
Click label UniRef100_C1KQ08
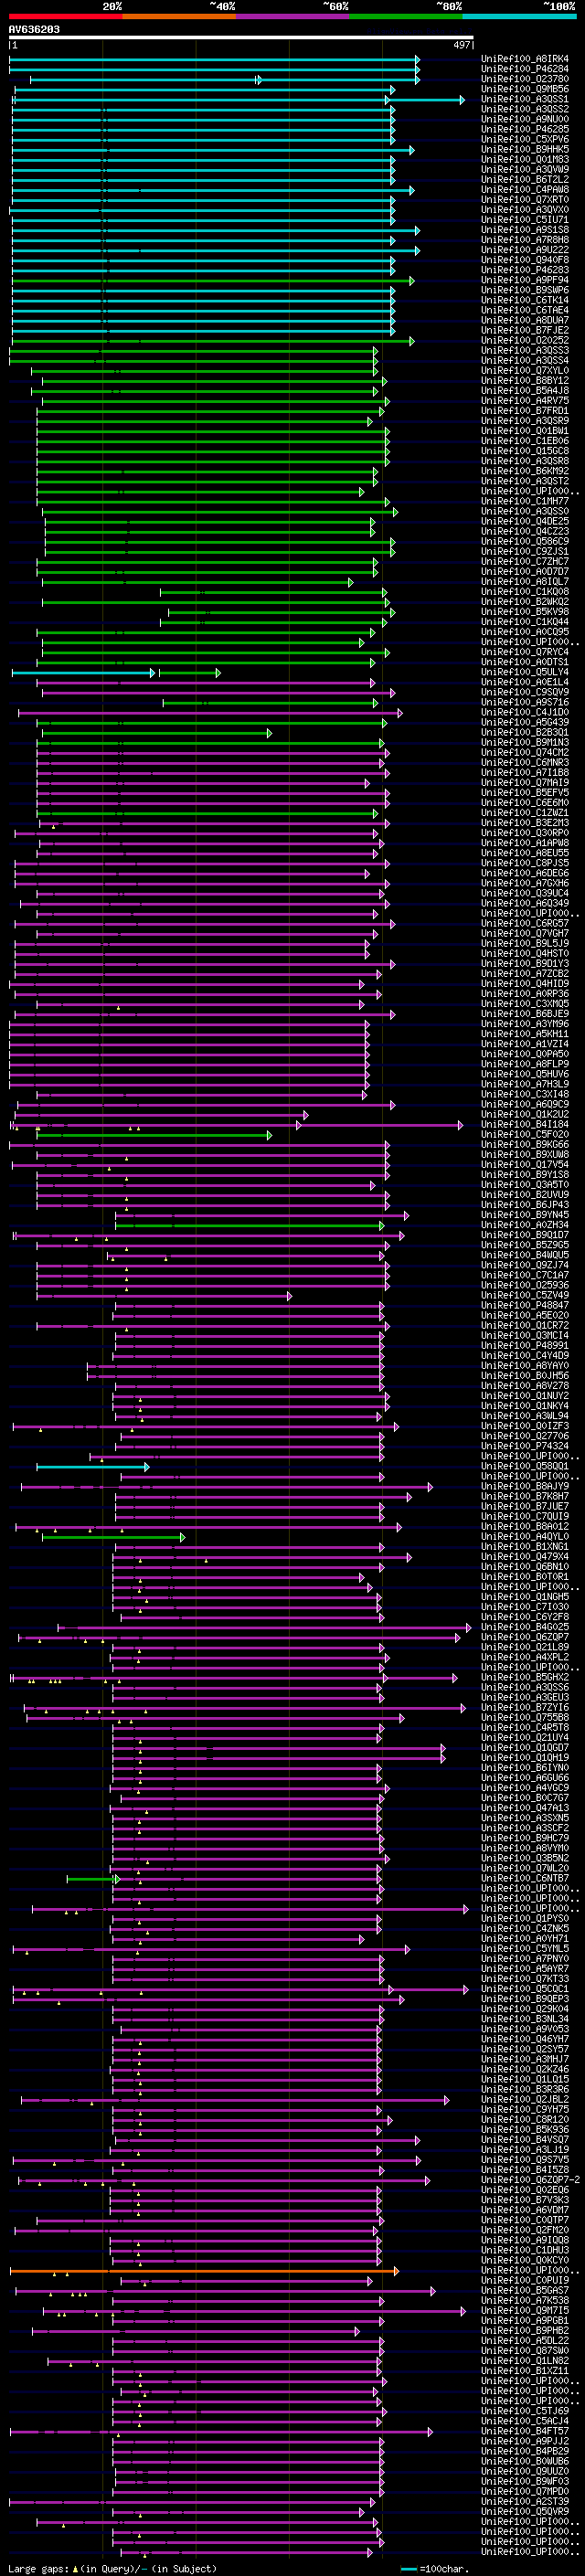click(x=525, y=592)
